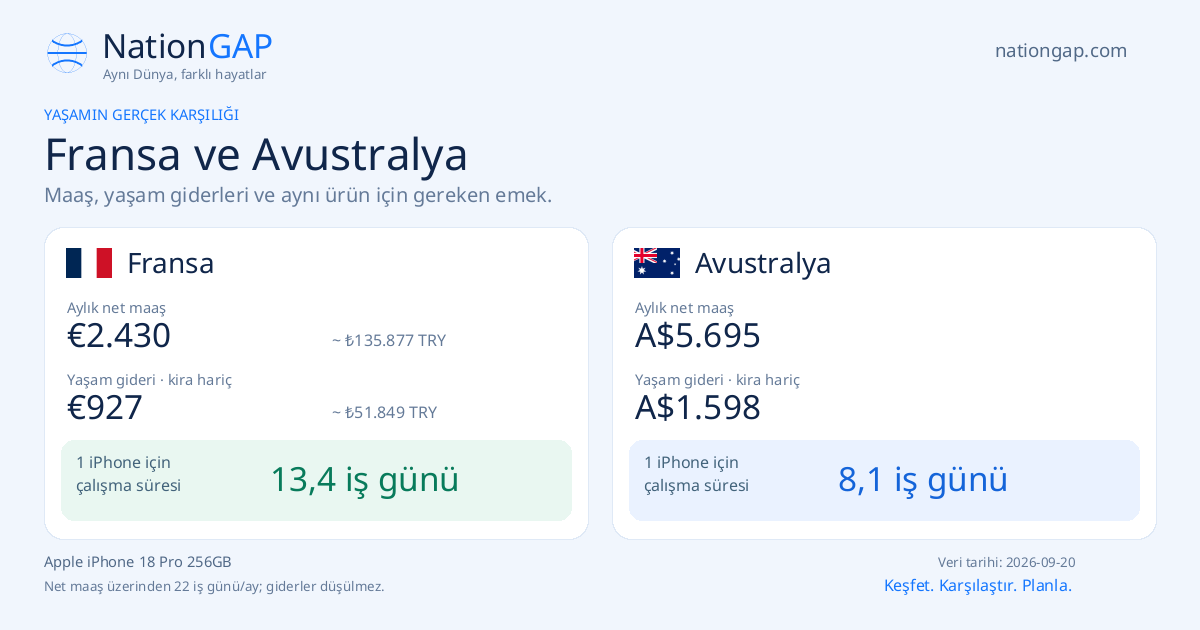Click the Veri tarihi: 2026-09-20 text
Viewport: 1200px width, 630px height.
pos(1007,562)
